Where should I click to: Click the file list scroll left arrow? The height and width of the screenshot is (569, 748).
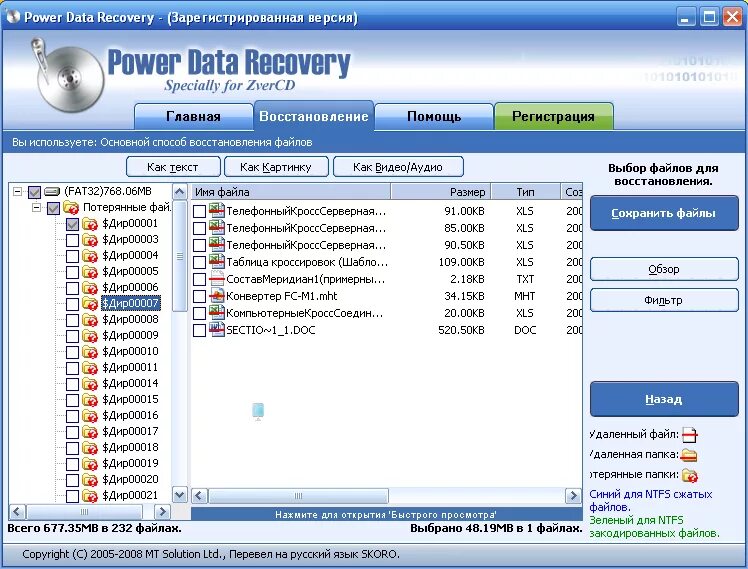pos(199,496)
